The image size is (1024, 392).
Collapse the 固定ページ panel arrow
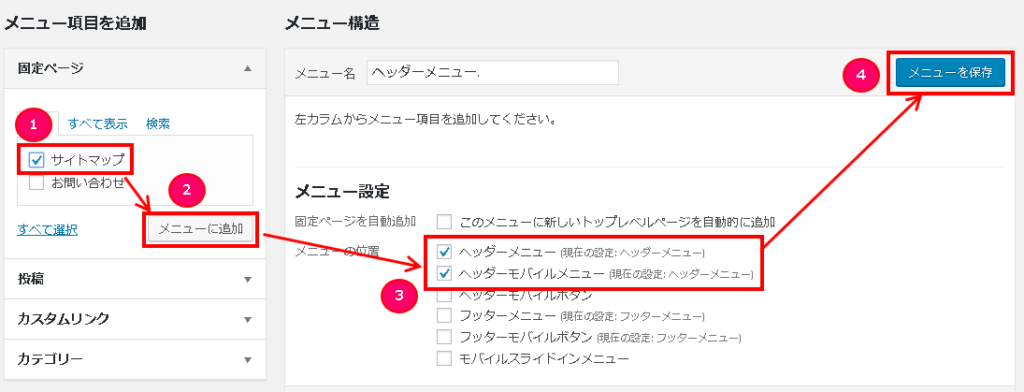248,68
